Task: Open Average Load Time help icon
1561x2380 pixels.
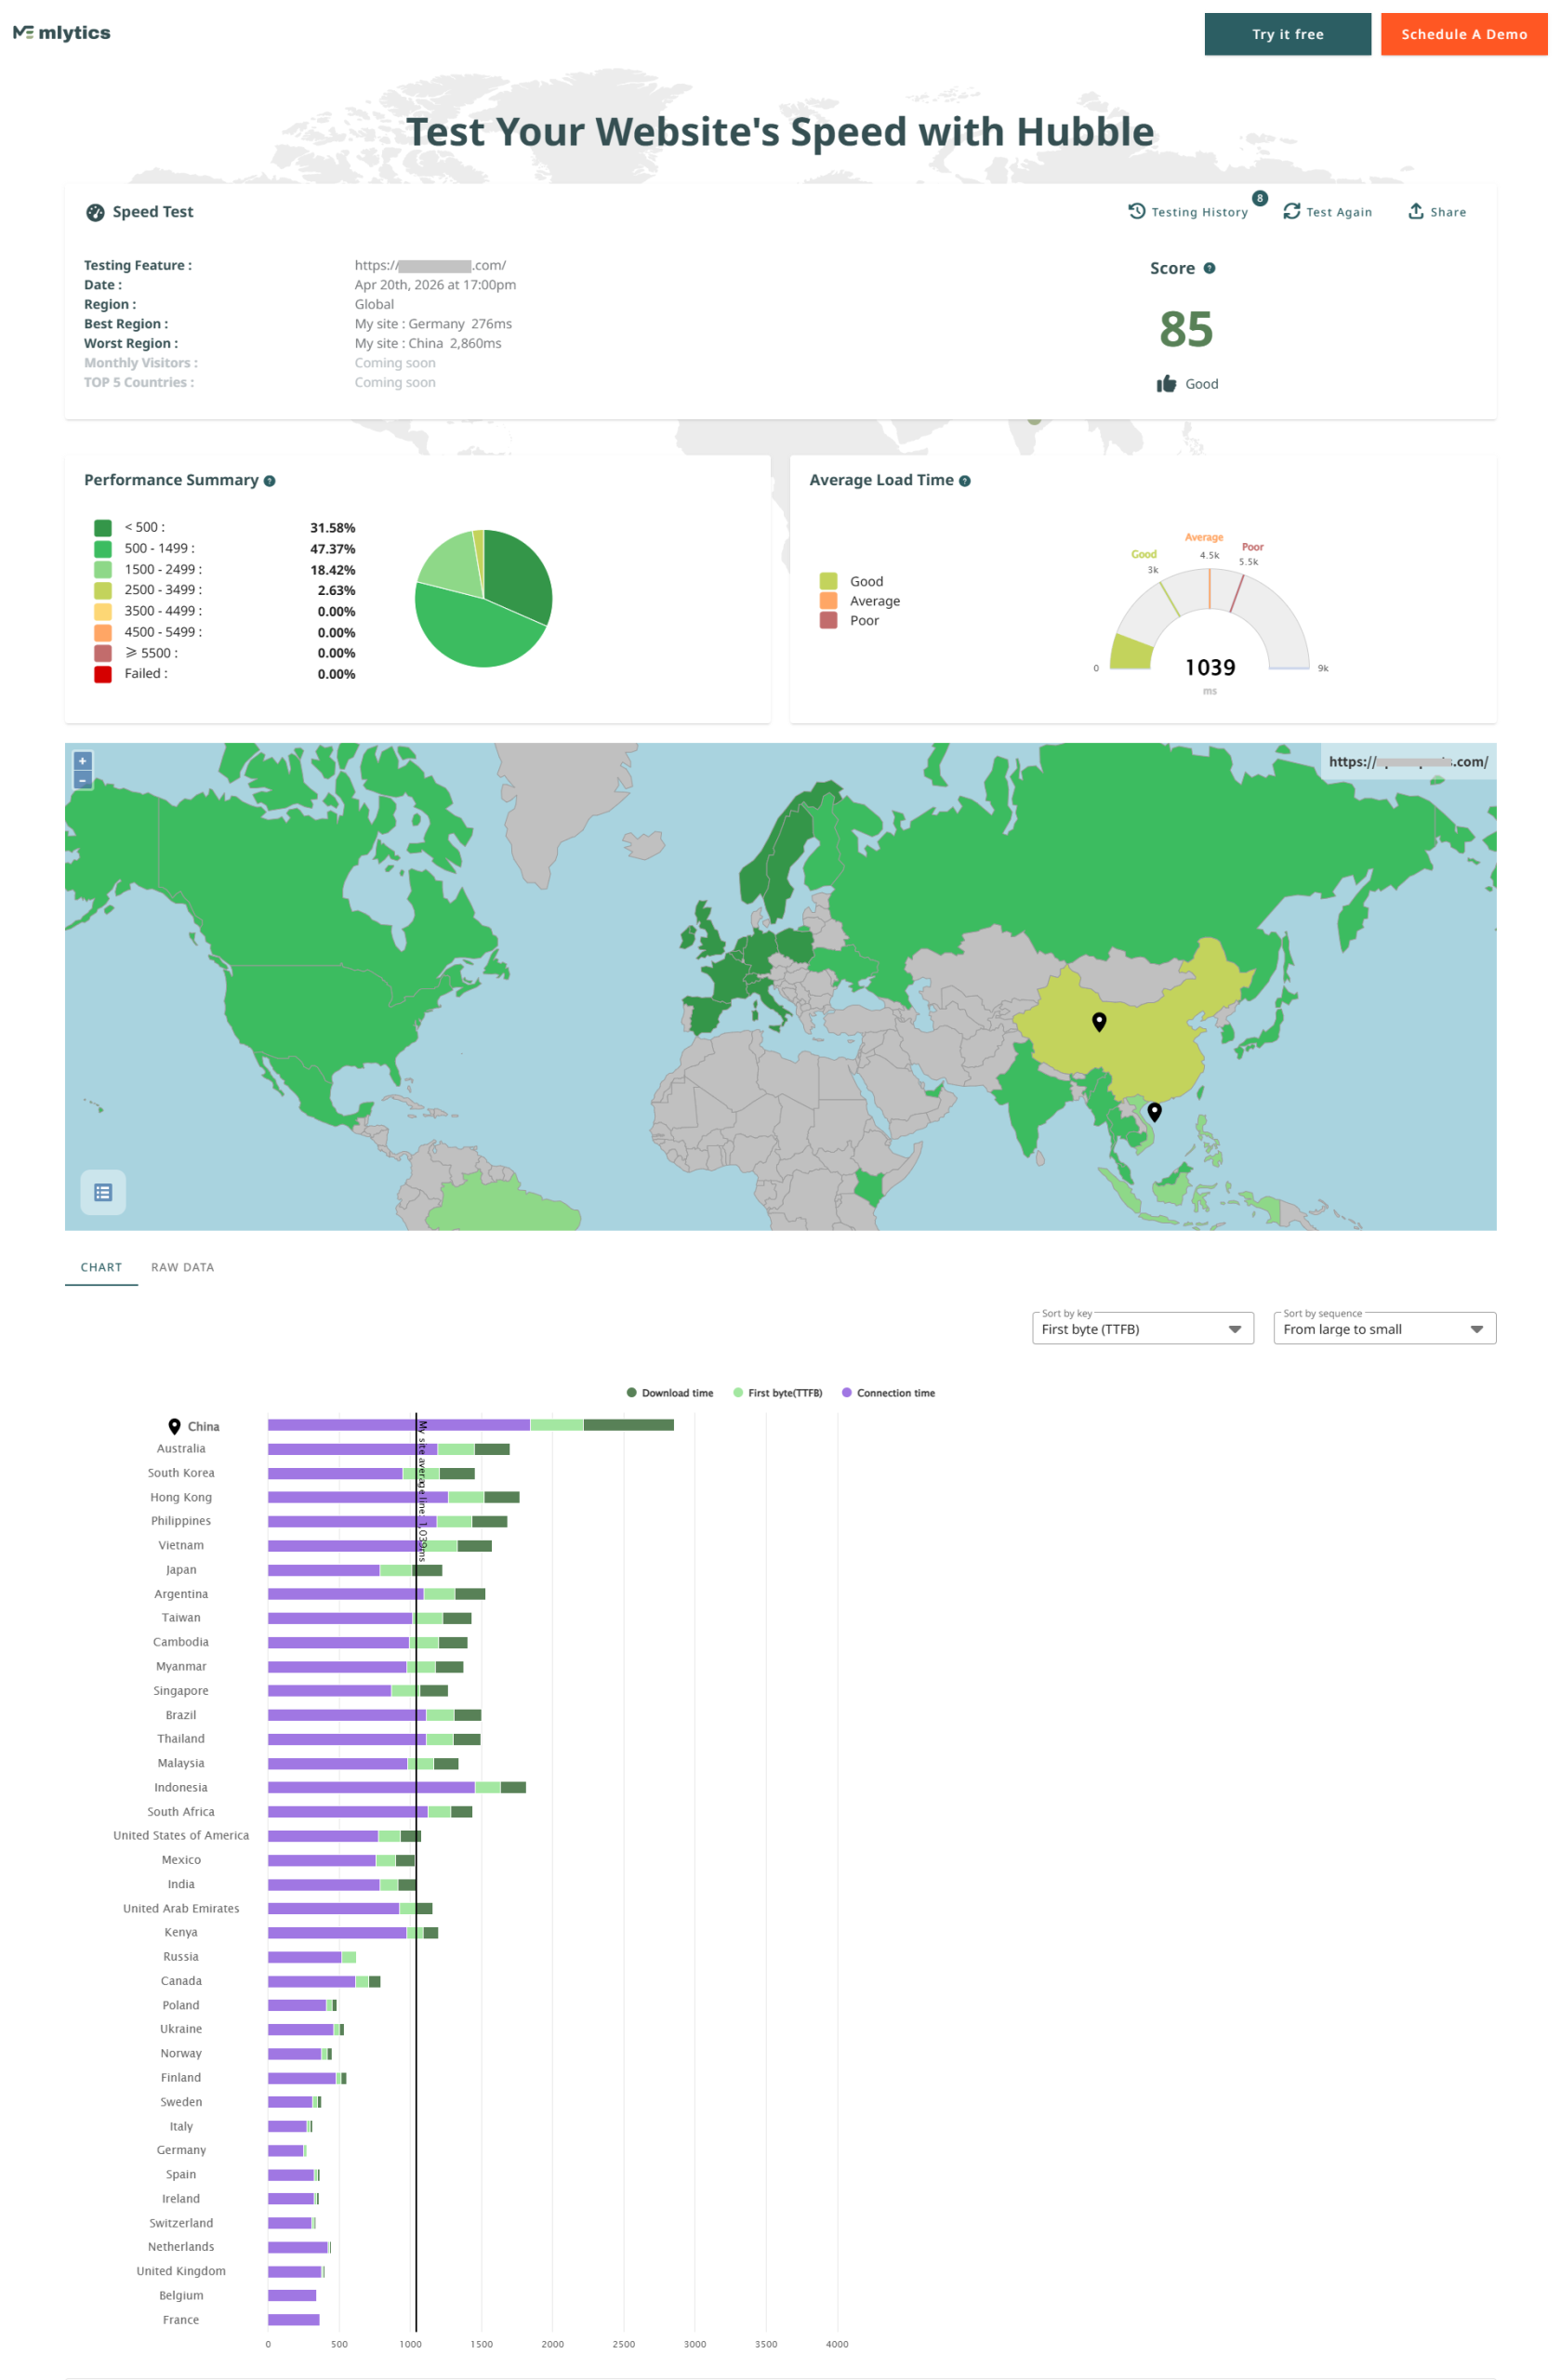Action: pos(964,481)
